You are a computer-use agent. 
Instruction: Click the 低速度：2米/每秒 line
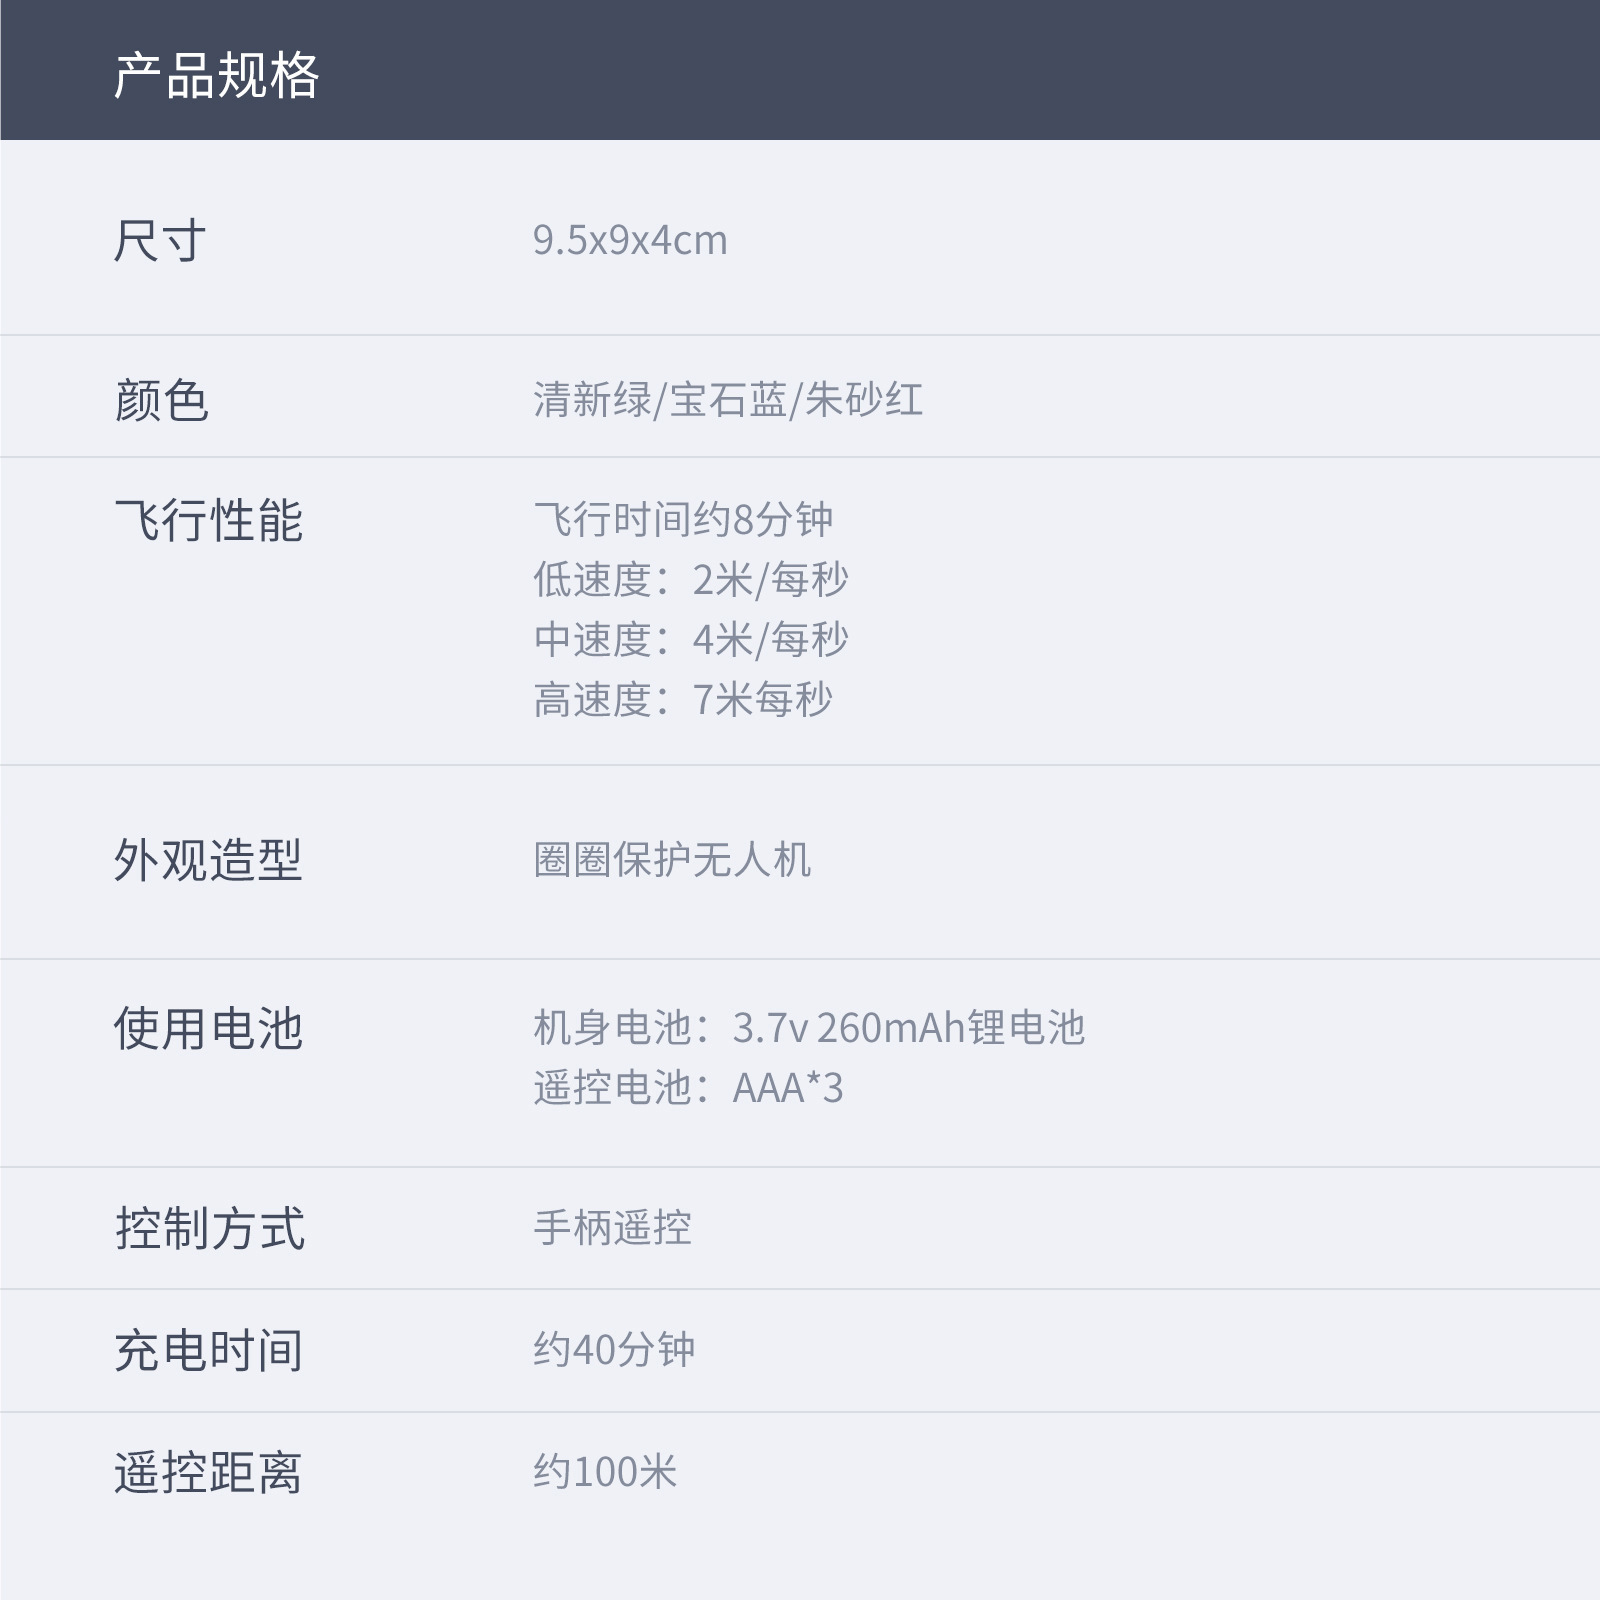coord(691,580)
